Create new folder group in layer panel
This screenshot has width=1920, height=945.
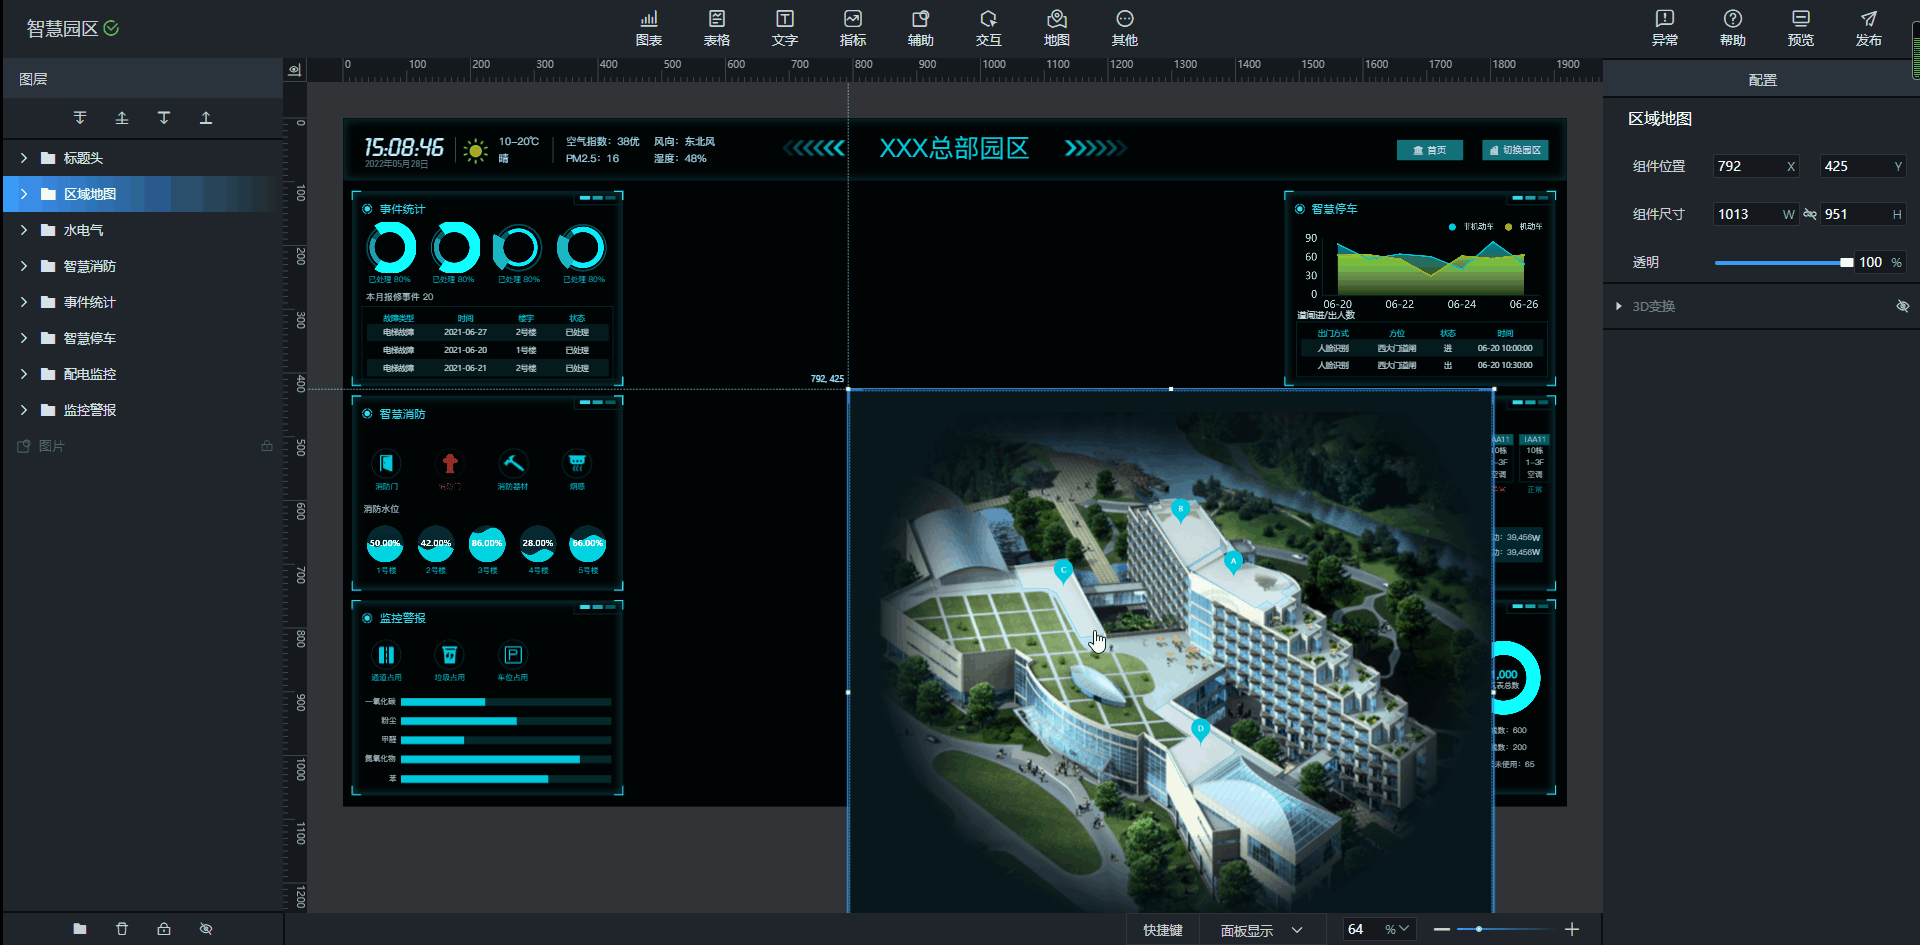click(80, 929)
